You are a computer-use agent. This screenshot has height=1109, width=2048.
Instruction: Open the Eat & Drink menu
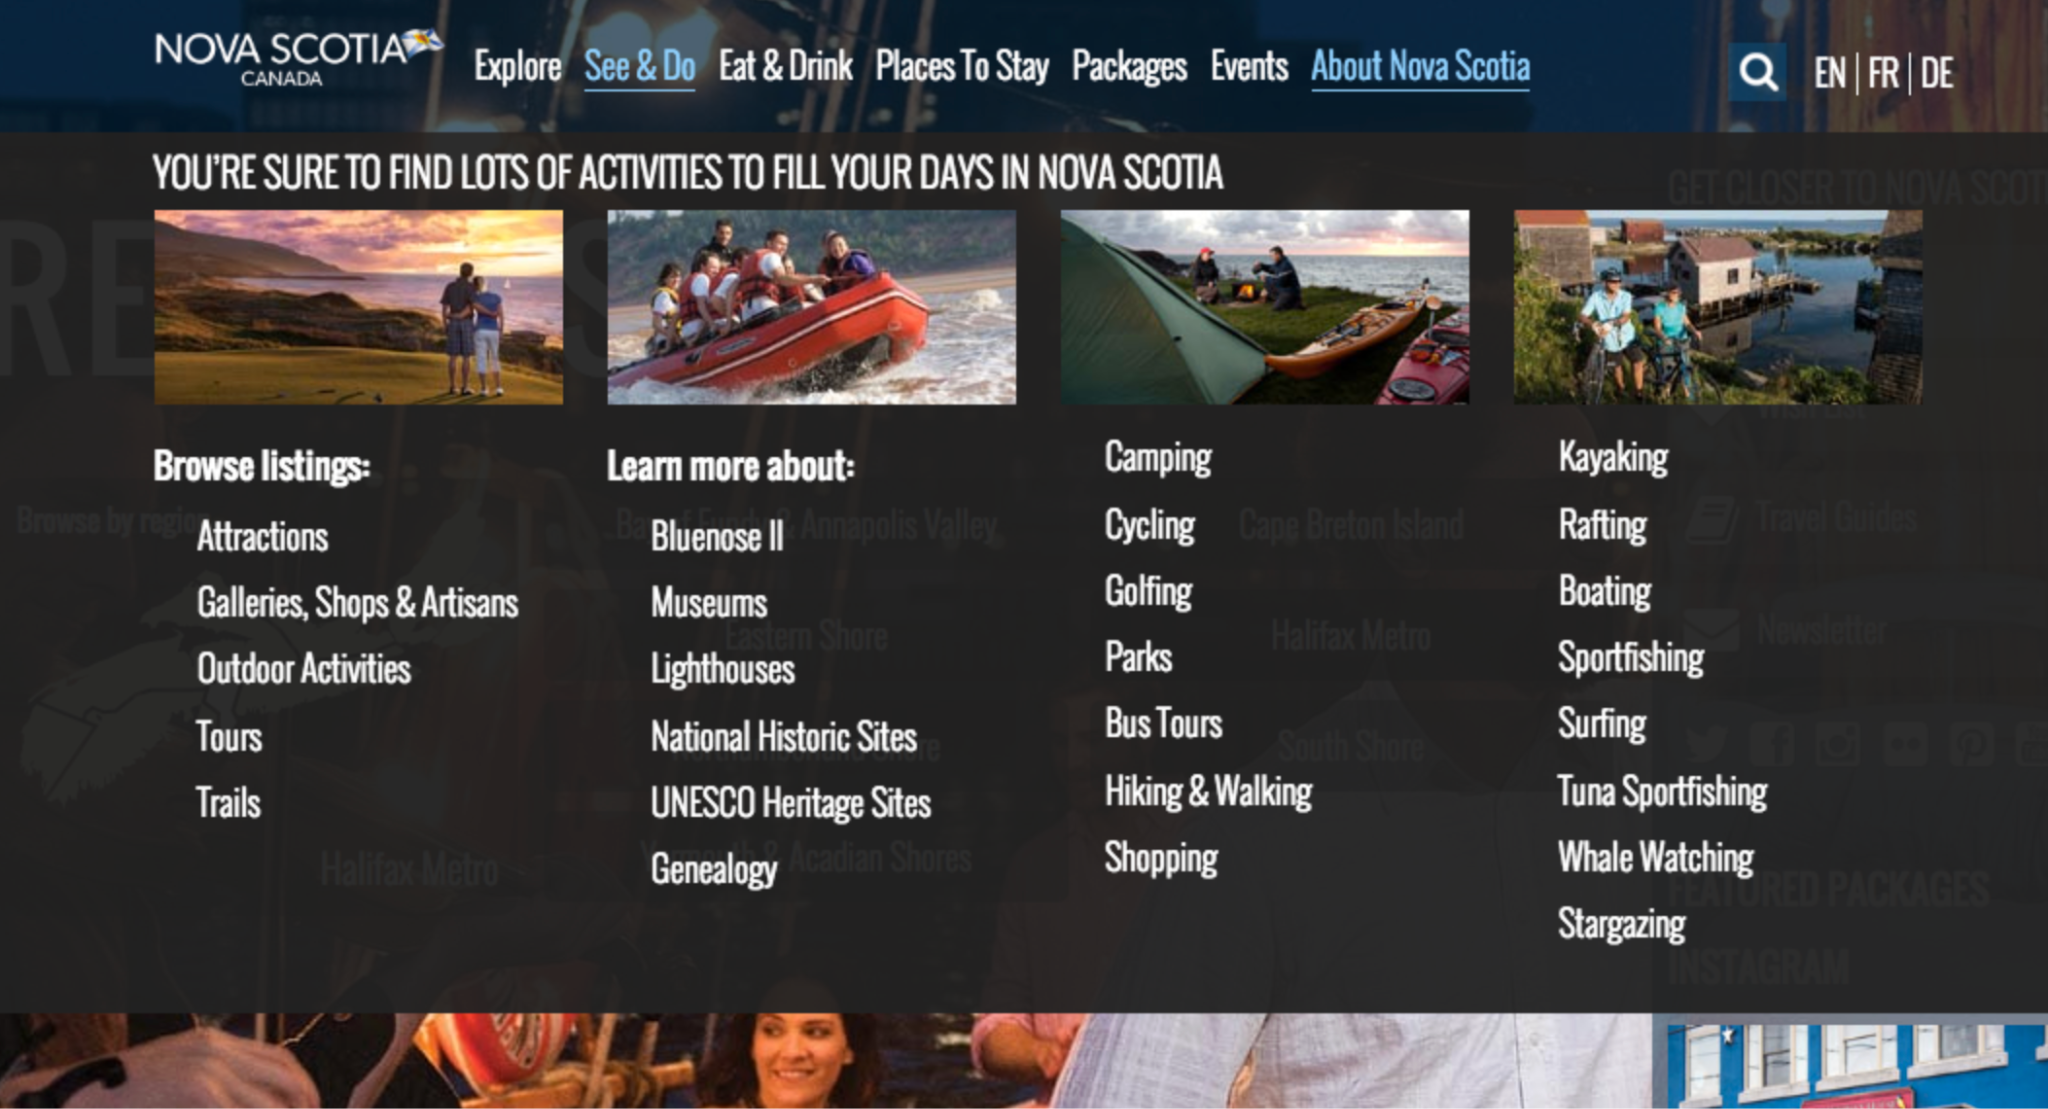(785, 67)
